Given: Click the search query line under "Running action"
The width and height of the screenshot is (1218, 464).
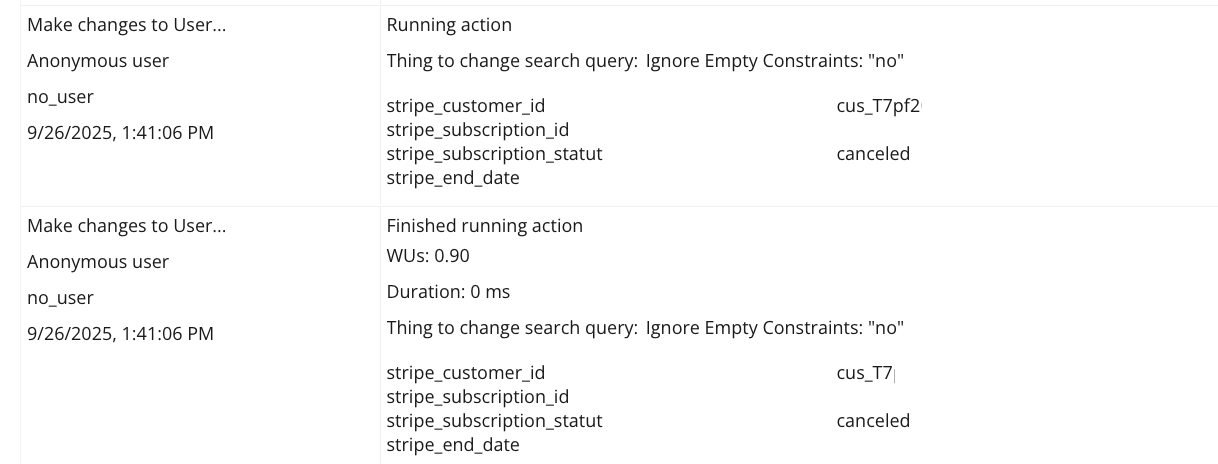Looking at the screenshot, I should click(x=645, y=61).
